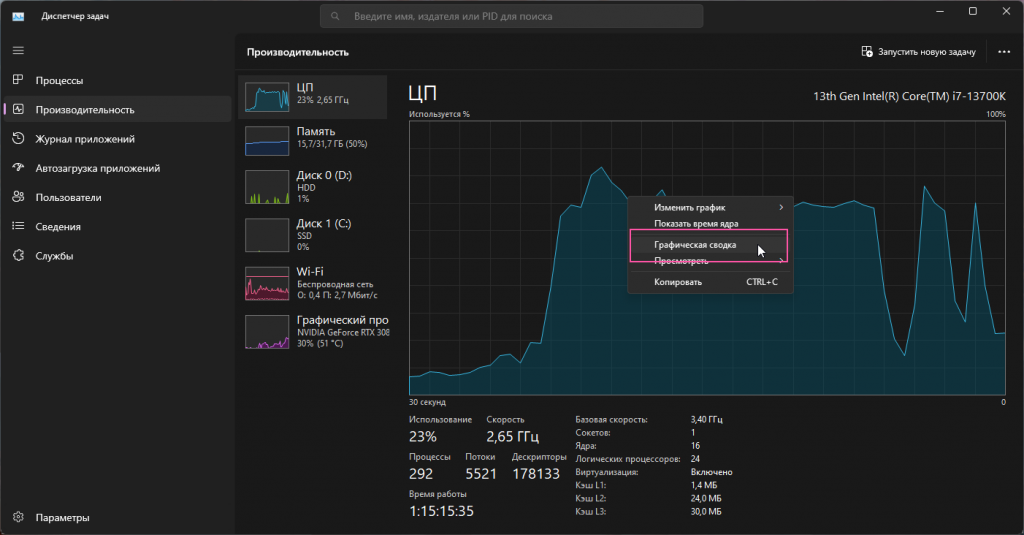
Task: Open the hamburger navigation menu
Action: (x=18, y=50)
